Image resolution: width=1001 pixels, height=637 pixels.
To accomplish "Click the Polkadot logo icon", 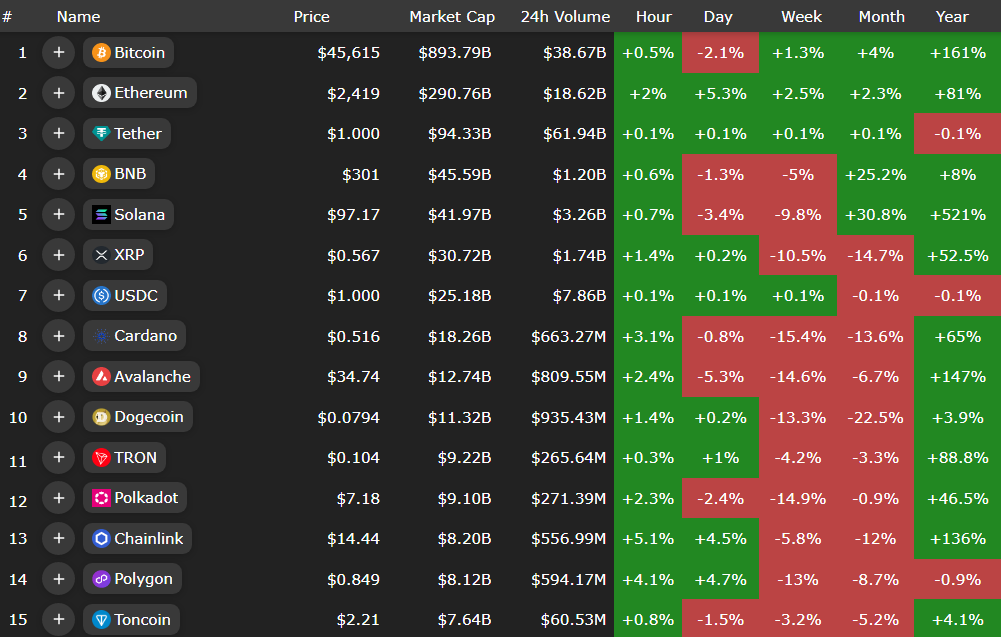I will [101, 498].
